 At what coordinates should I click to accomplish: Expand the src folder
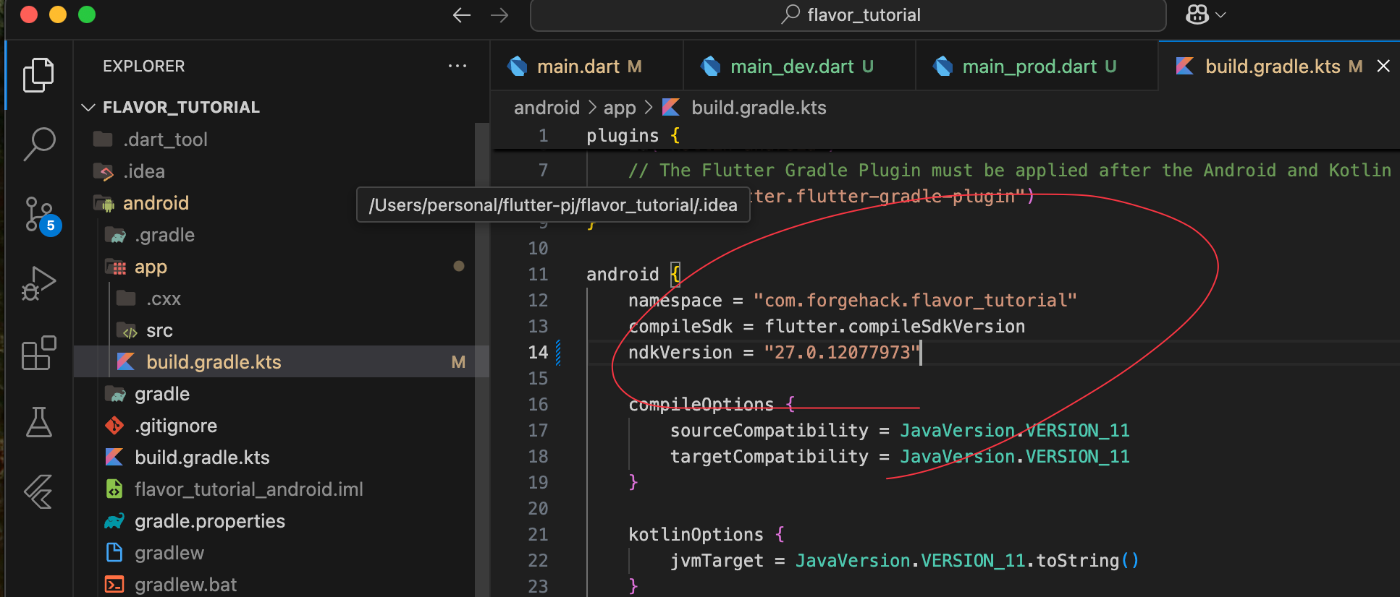pyautogui.click(x=159, y=331)
